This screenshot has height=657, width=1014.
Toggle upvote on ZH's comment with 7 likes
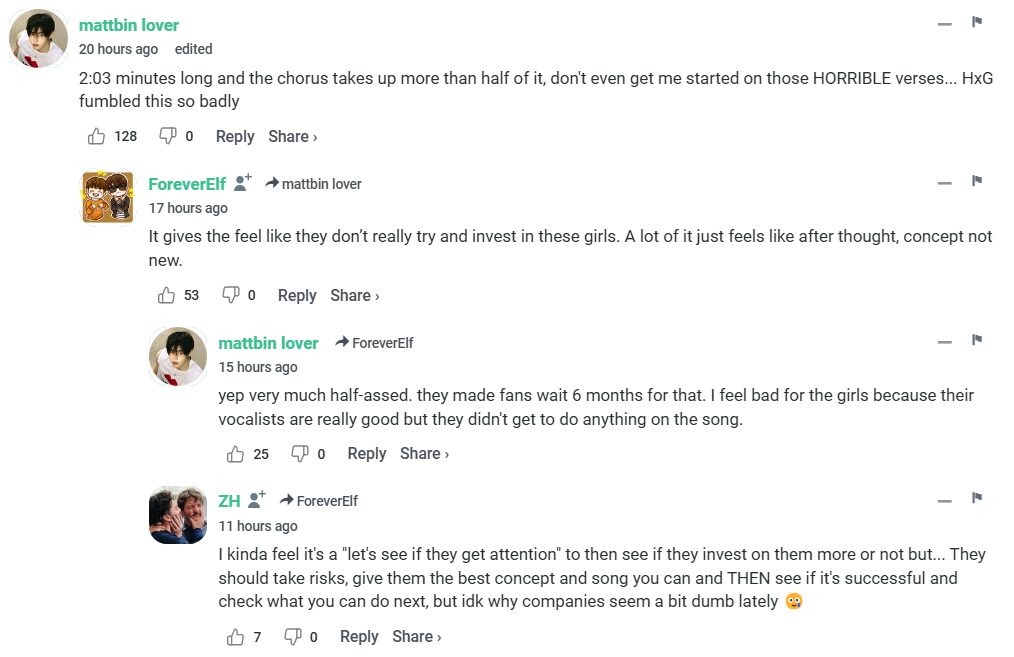pyautogui.click(x=236, y=637)
